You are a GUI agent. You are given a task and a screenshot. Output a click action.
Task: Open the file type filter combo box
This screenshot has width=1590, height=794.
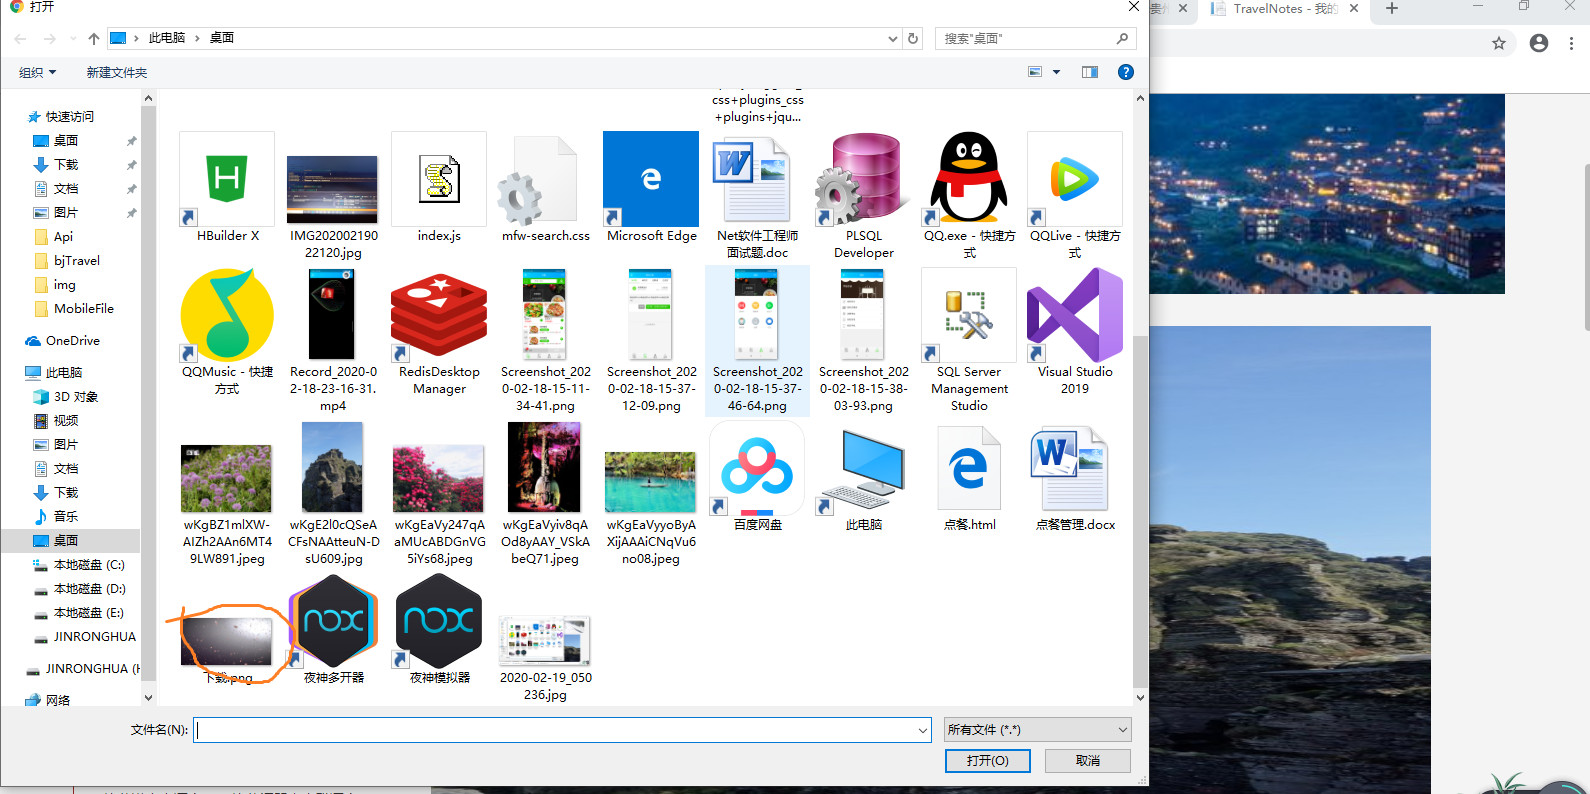tap(1038, 730)
